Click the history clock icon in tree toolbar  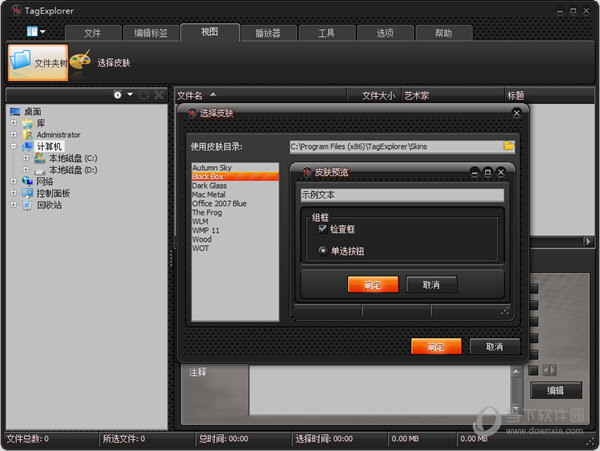pos(117,95)
